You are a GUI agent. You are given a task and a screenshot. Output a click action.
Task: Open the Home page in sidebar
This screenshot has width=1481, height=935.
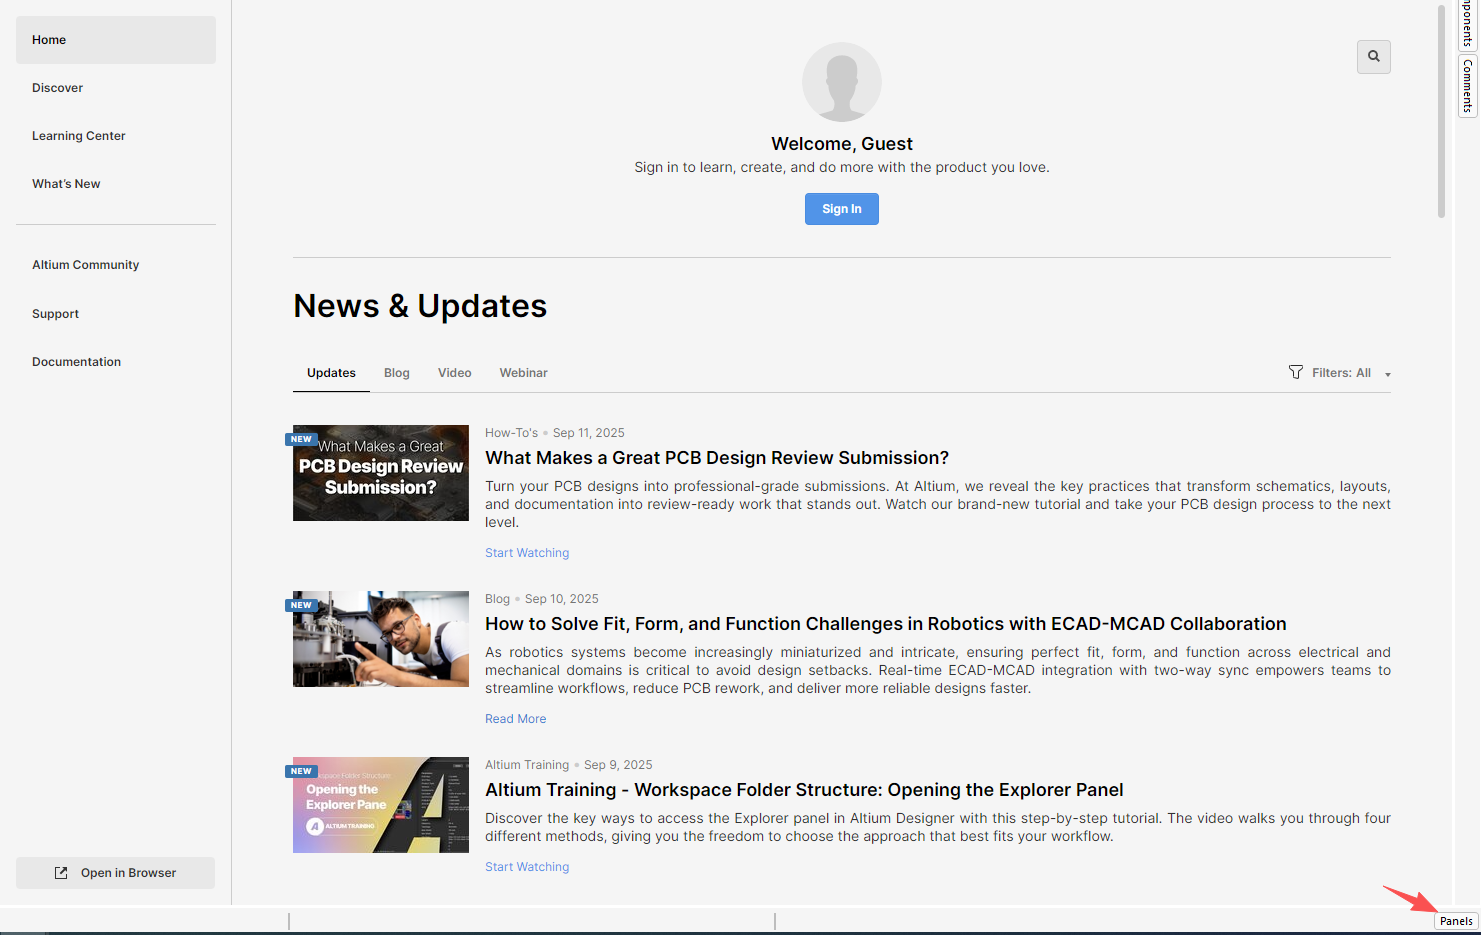[116, 40]
